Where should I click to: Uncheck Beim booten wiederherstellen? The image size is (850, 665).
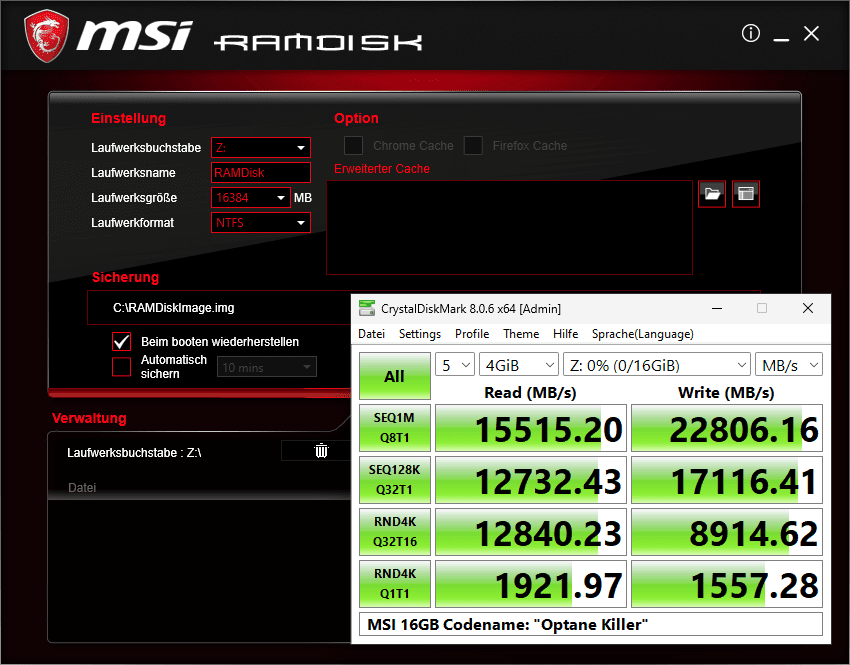click(121, 341)
